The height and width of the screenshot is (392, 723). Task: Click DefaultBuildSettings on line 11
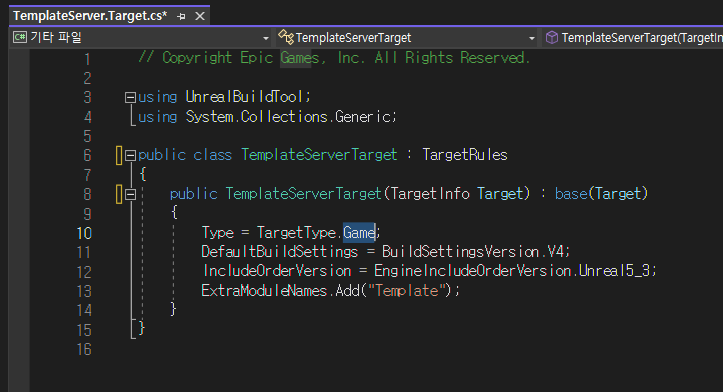click(x=279, y=252)
